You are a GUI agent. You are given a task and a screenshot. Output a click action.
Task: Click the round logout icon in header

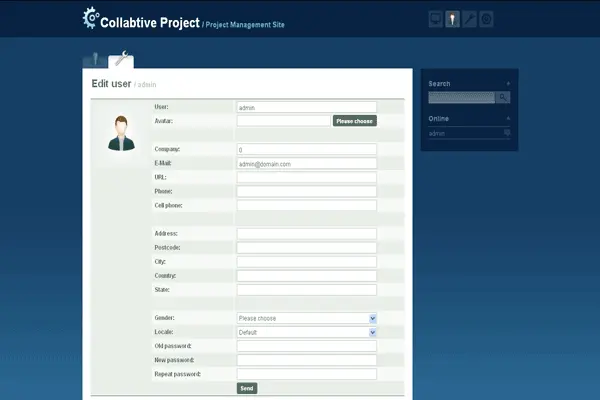point(486,19)
